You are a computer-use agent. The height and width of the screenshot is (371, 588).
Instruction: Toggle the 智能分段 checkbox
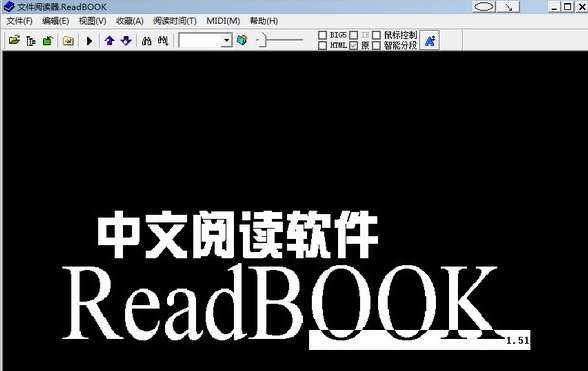(x=376, y=45)
